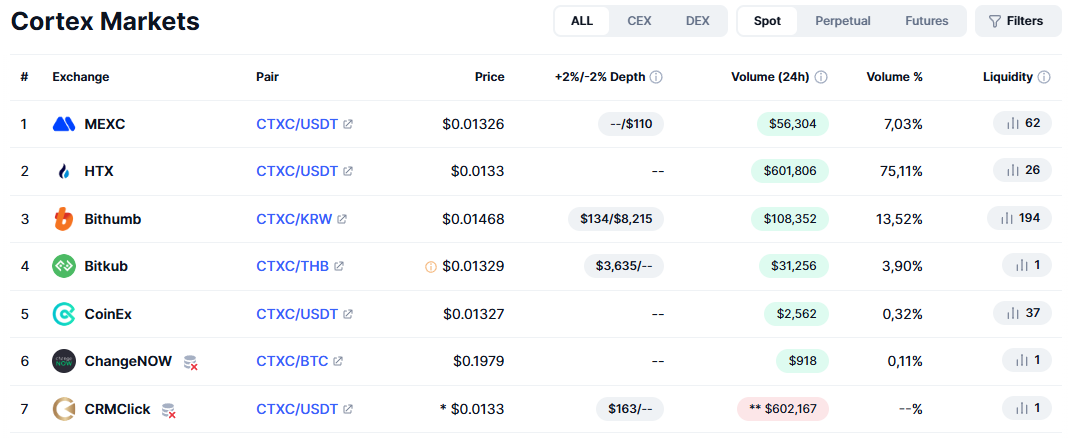The width and height of the screenshot is (1068, 444).
Task: Click the $0.1979 price value
Action: pos(479,361)
